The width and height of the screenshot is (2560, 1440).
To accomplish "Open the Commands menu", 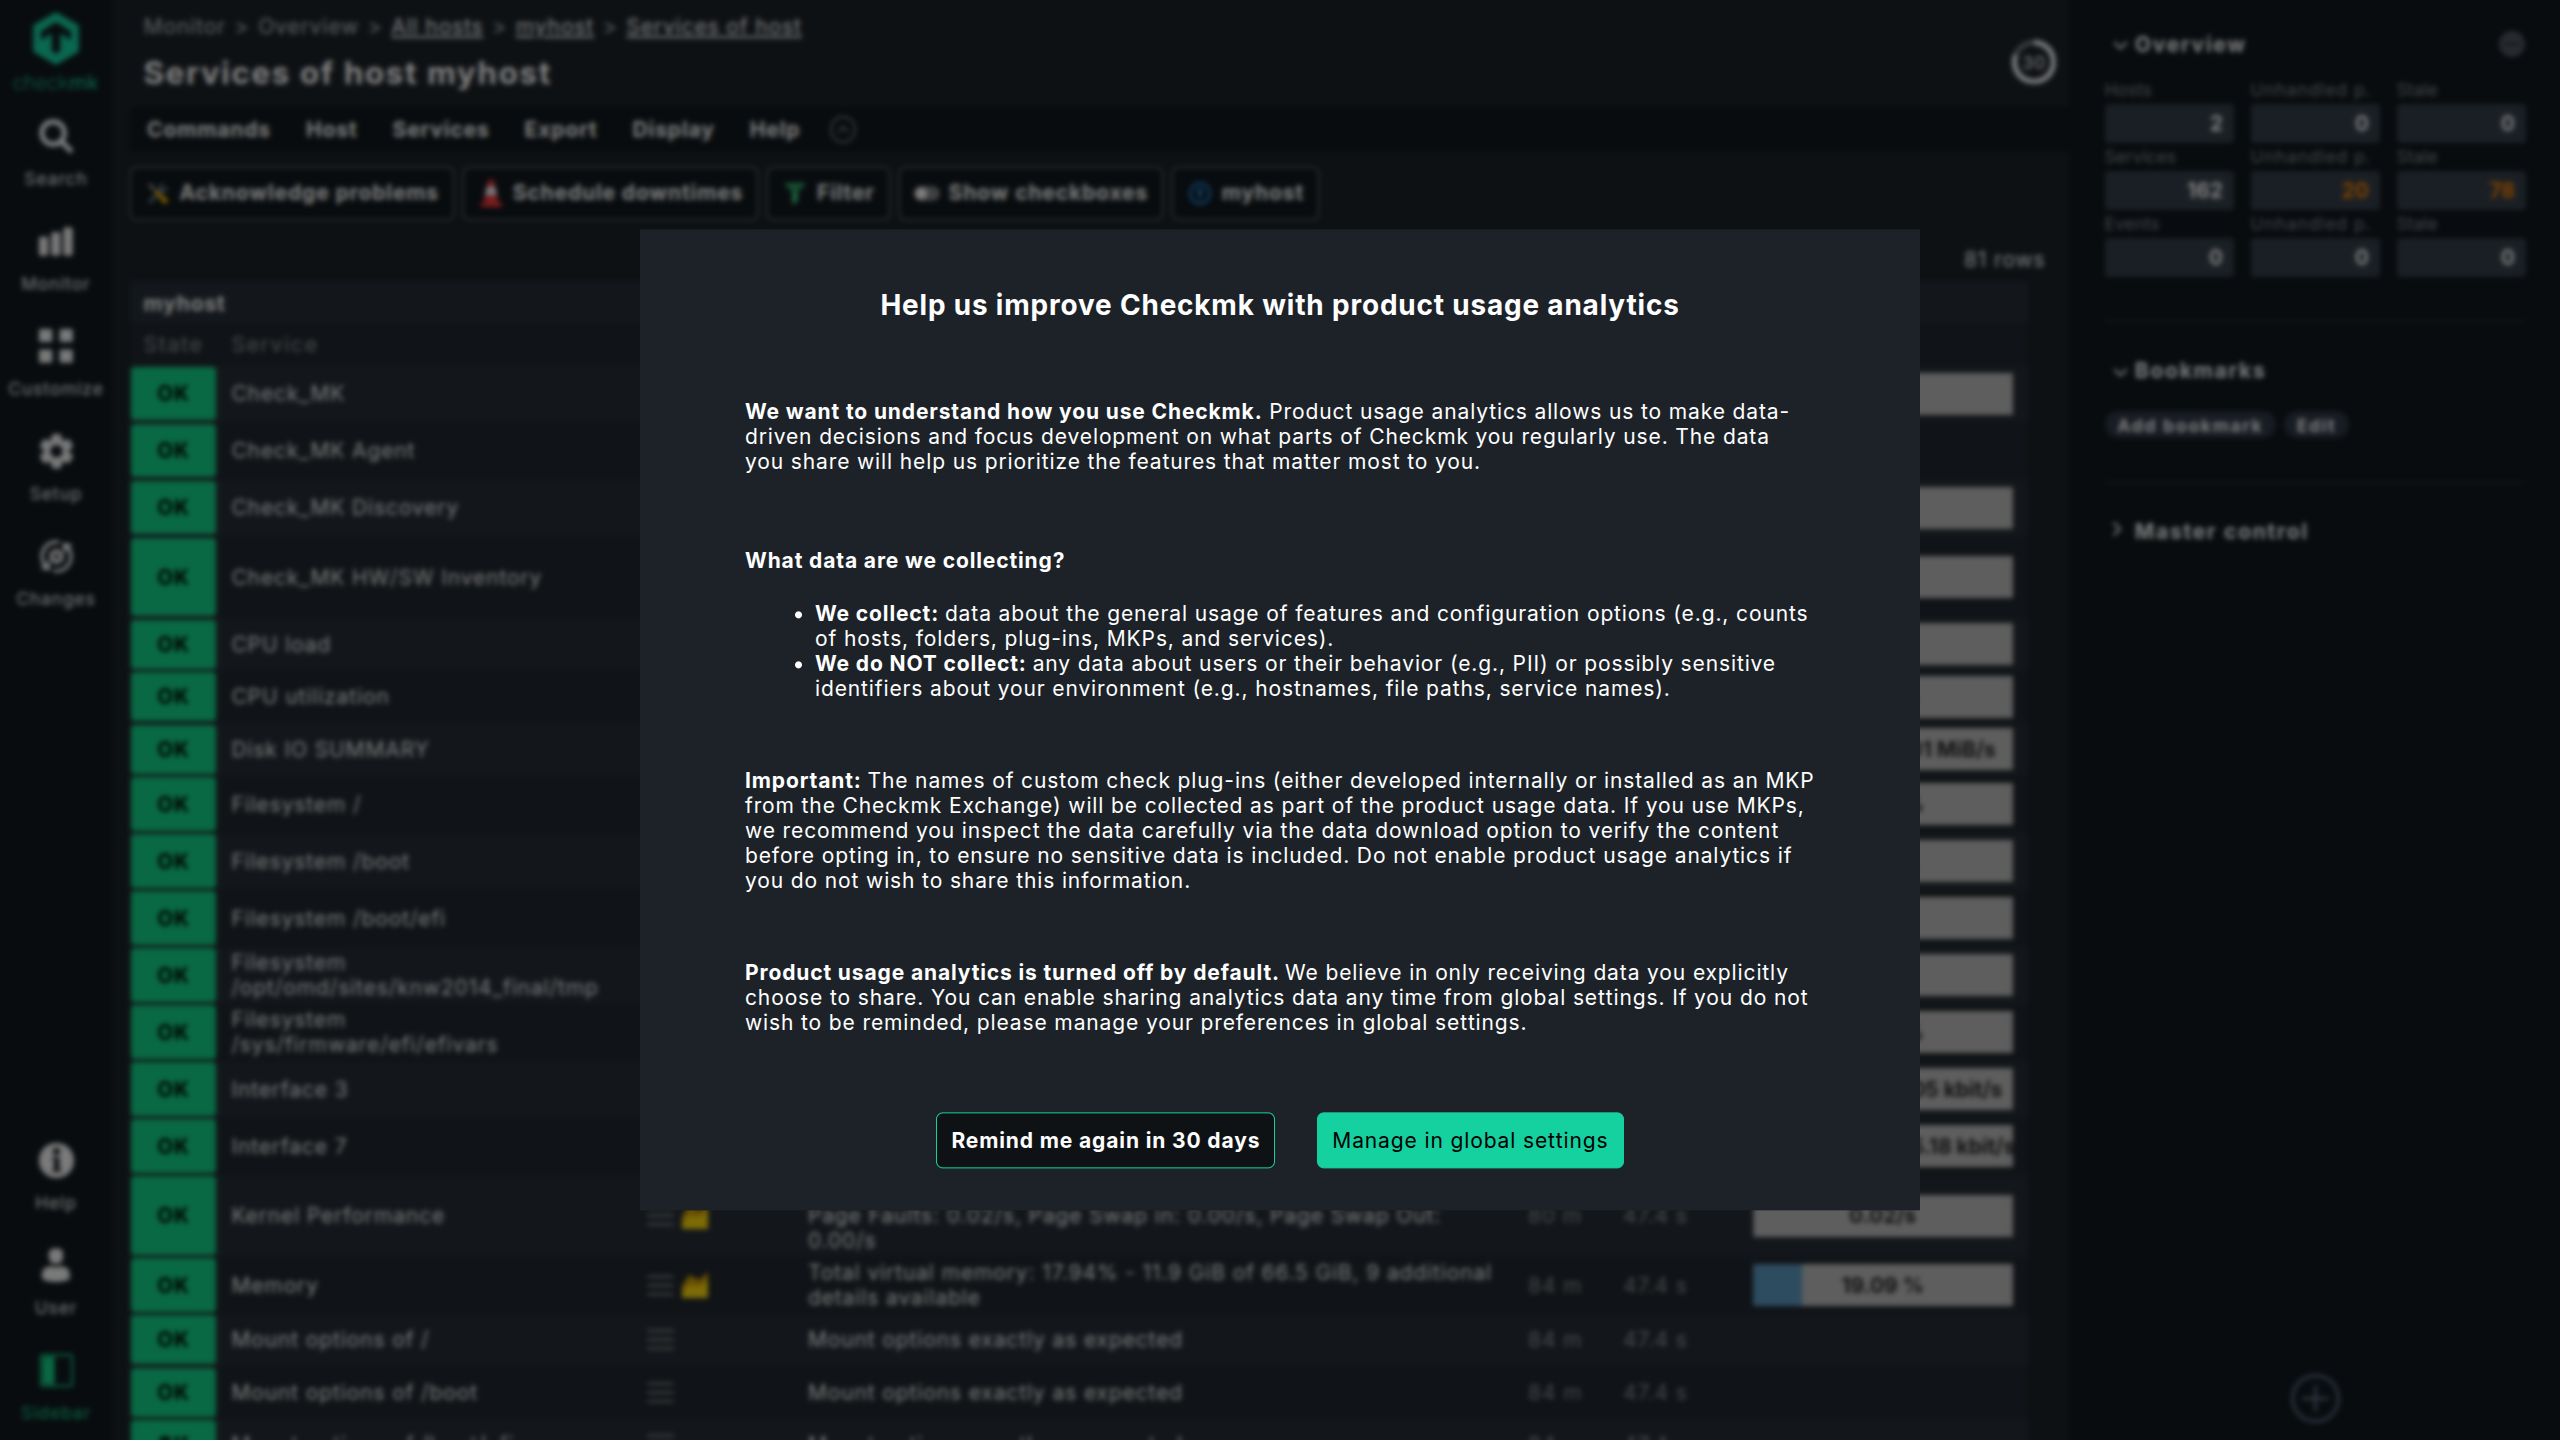I will (x=208, y=129).
